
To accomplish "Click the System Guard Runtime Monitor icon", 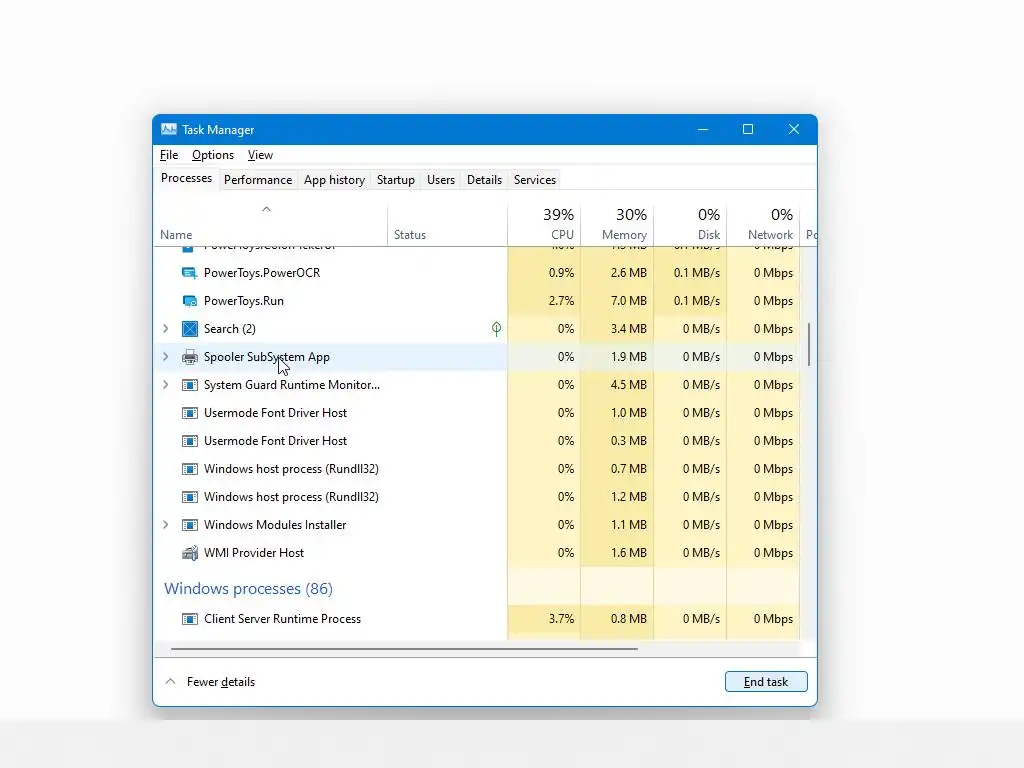I will click(189, 385).
